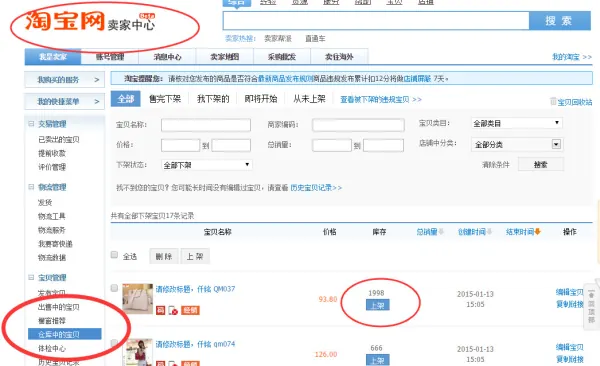600x366 pixels.
Task: Open the 店铺中分类 全部分类 dropdown
Action: click(517, 144)
